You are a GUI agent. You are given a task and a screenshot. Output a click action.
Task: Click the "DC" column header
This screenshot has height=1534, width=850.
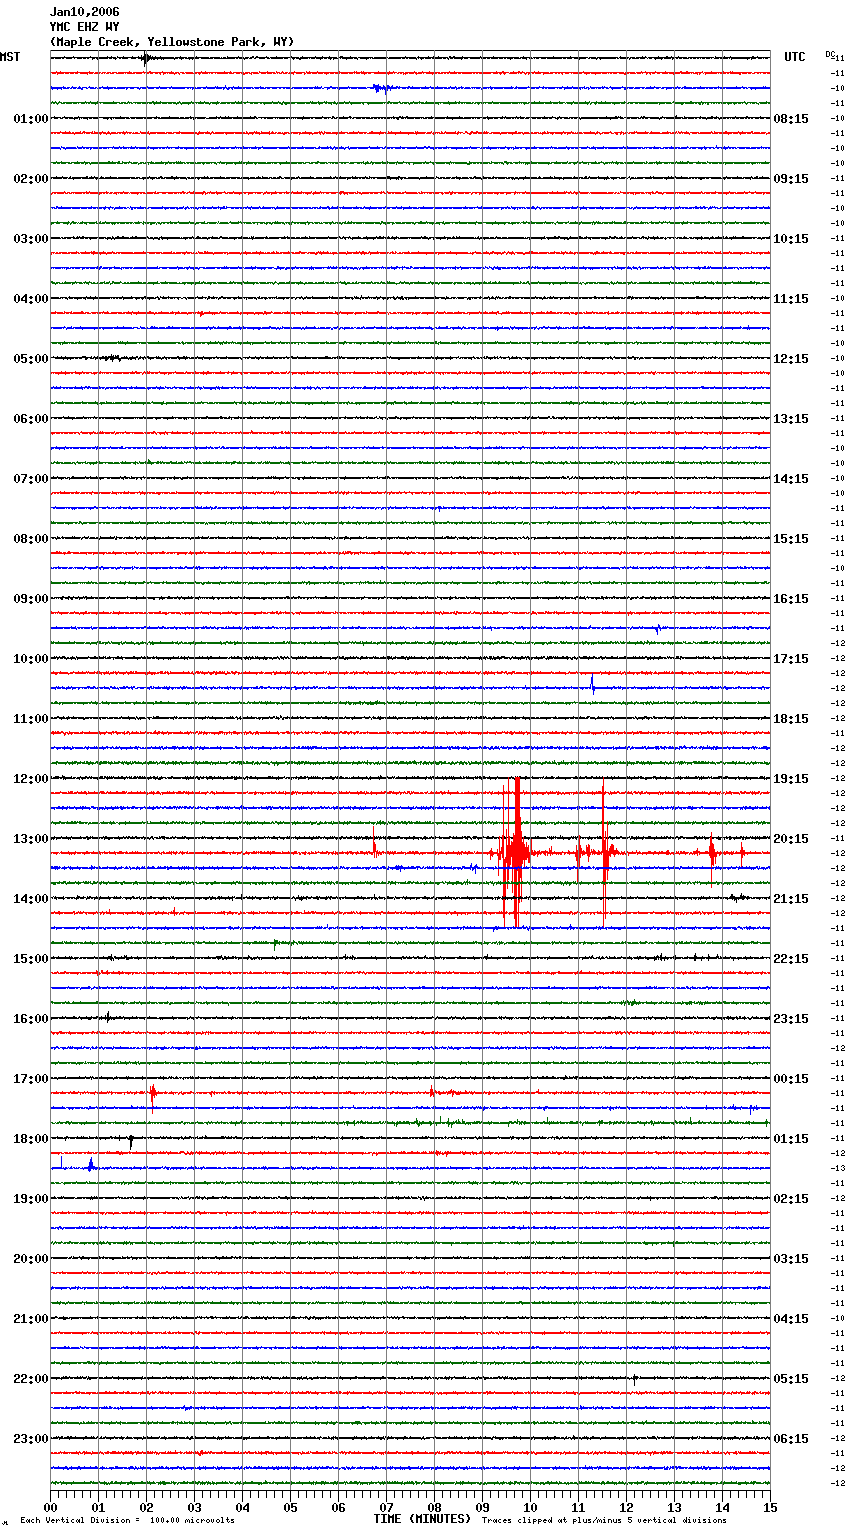pyautogui.click(x=830, y=54)
